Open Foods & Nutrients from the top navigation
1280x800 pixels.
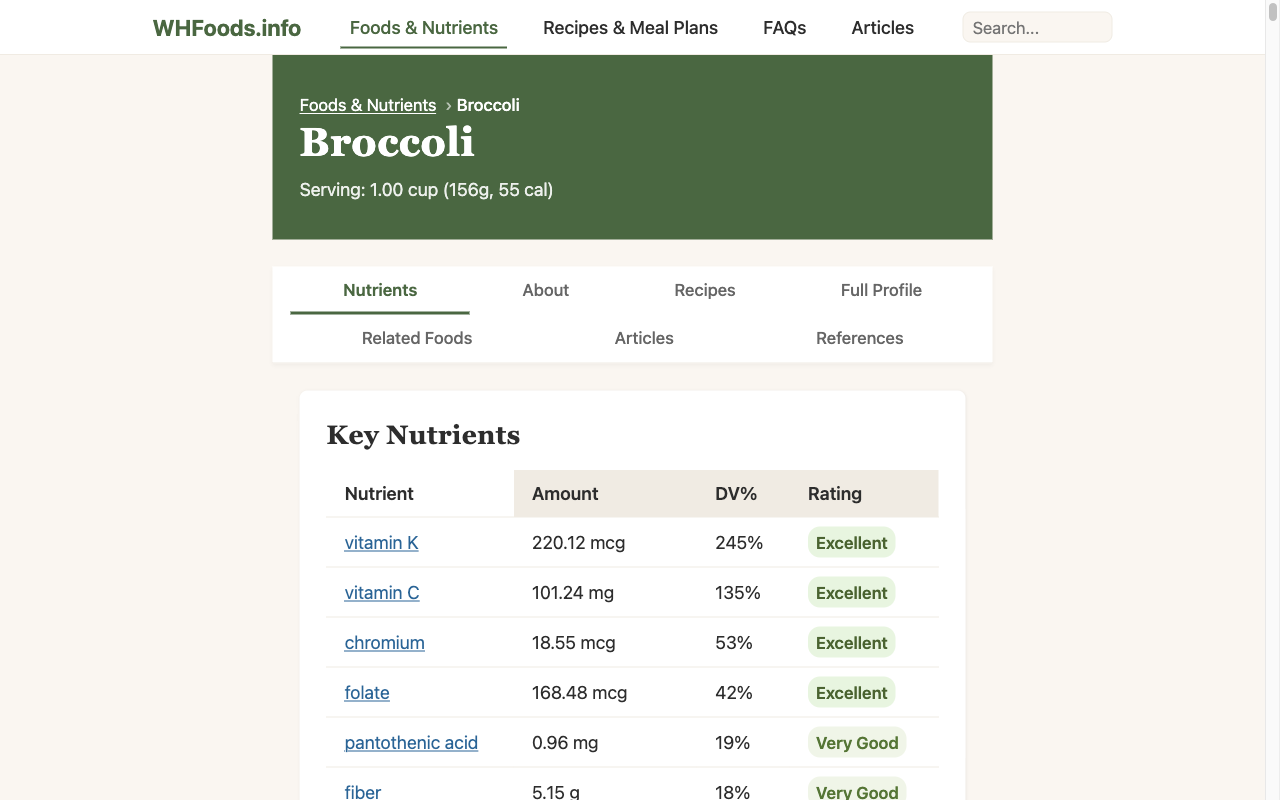(x=423, y=27)
